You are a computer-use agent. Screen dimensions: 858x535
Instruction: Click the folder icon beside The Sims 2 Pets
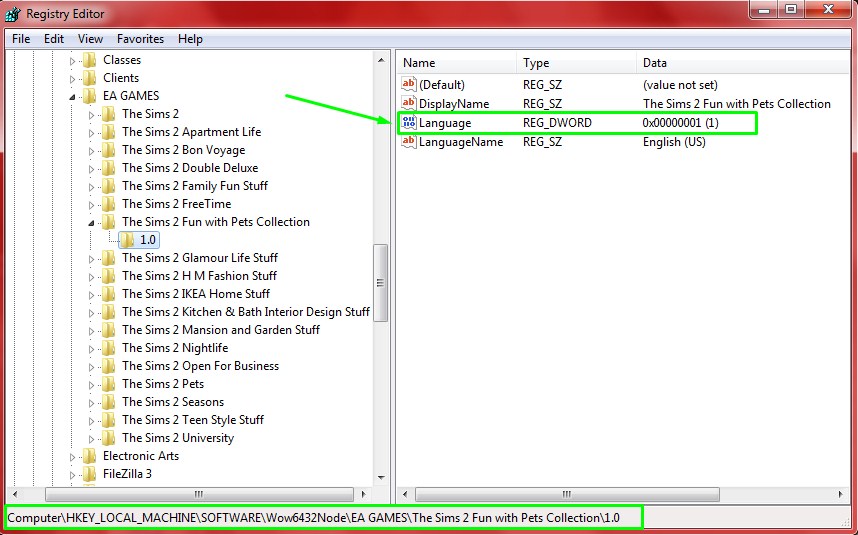click(109, 385)
